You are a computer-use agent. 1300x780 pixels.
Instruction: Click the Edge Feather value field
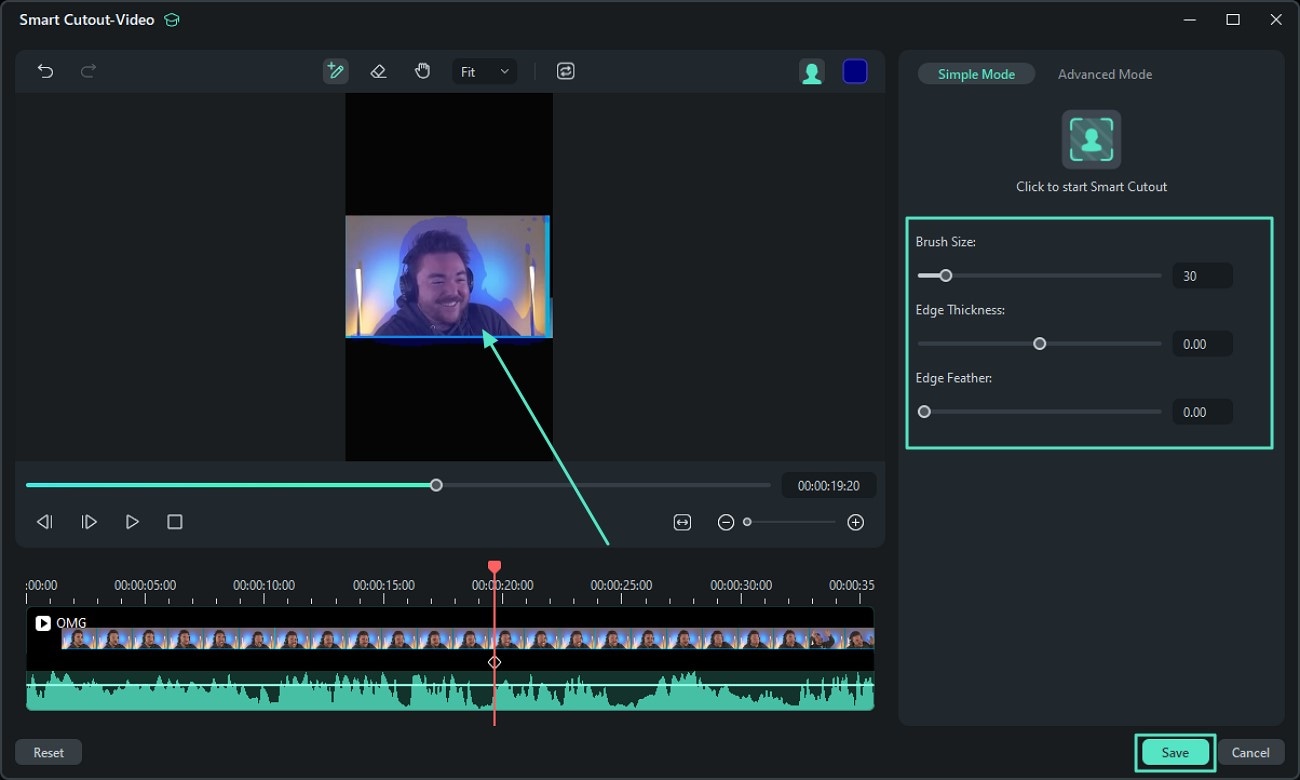point(1202,412)
